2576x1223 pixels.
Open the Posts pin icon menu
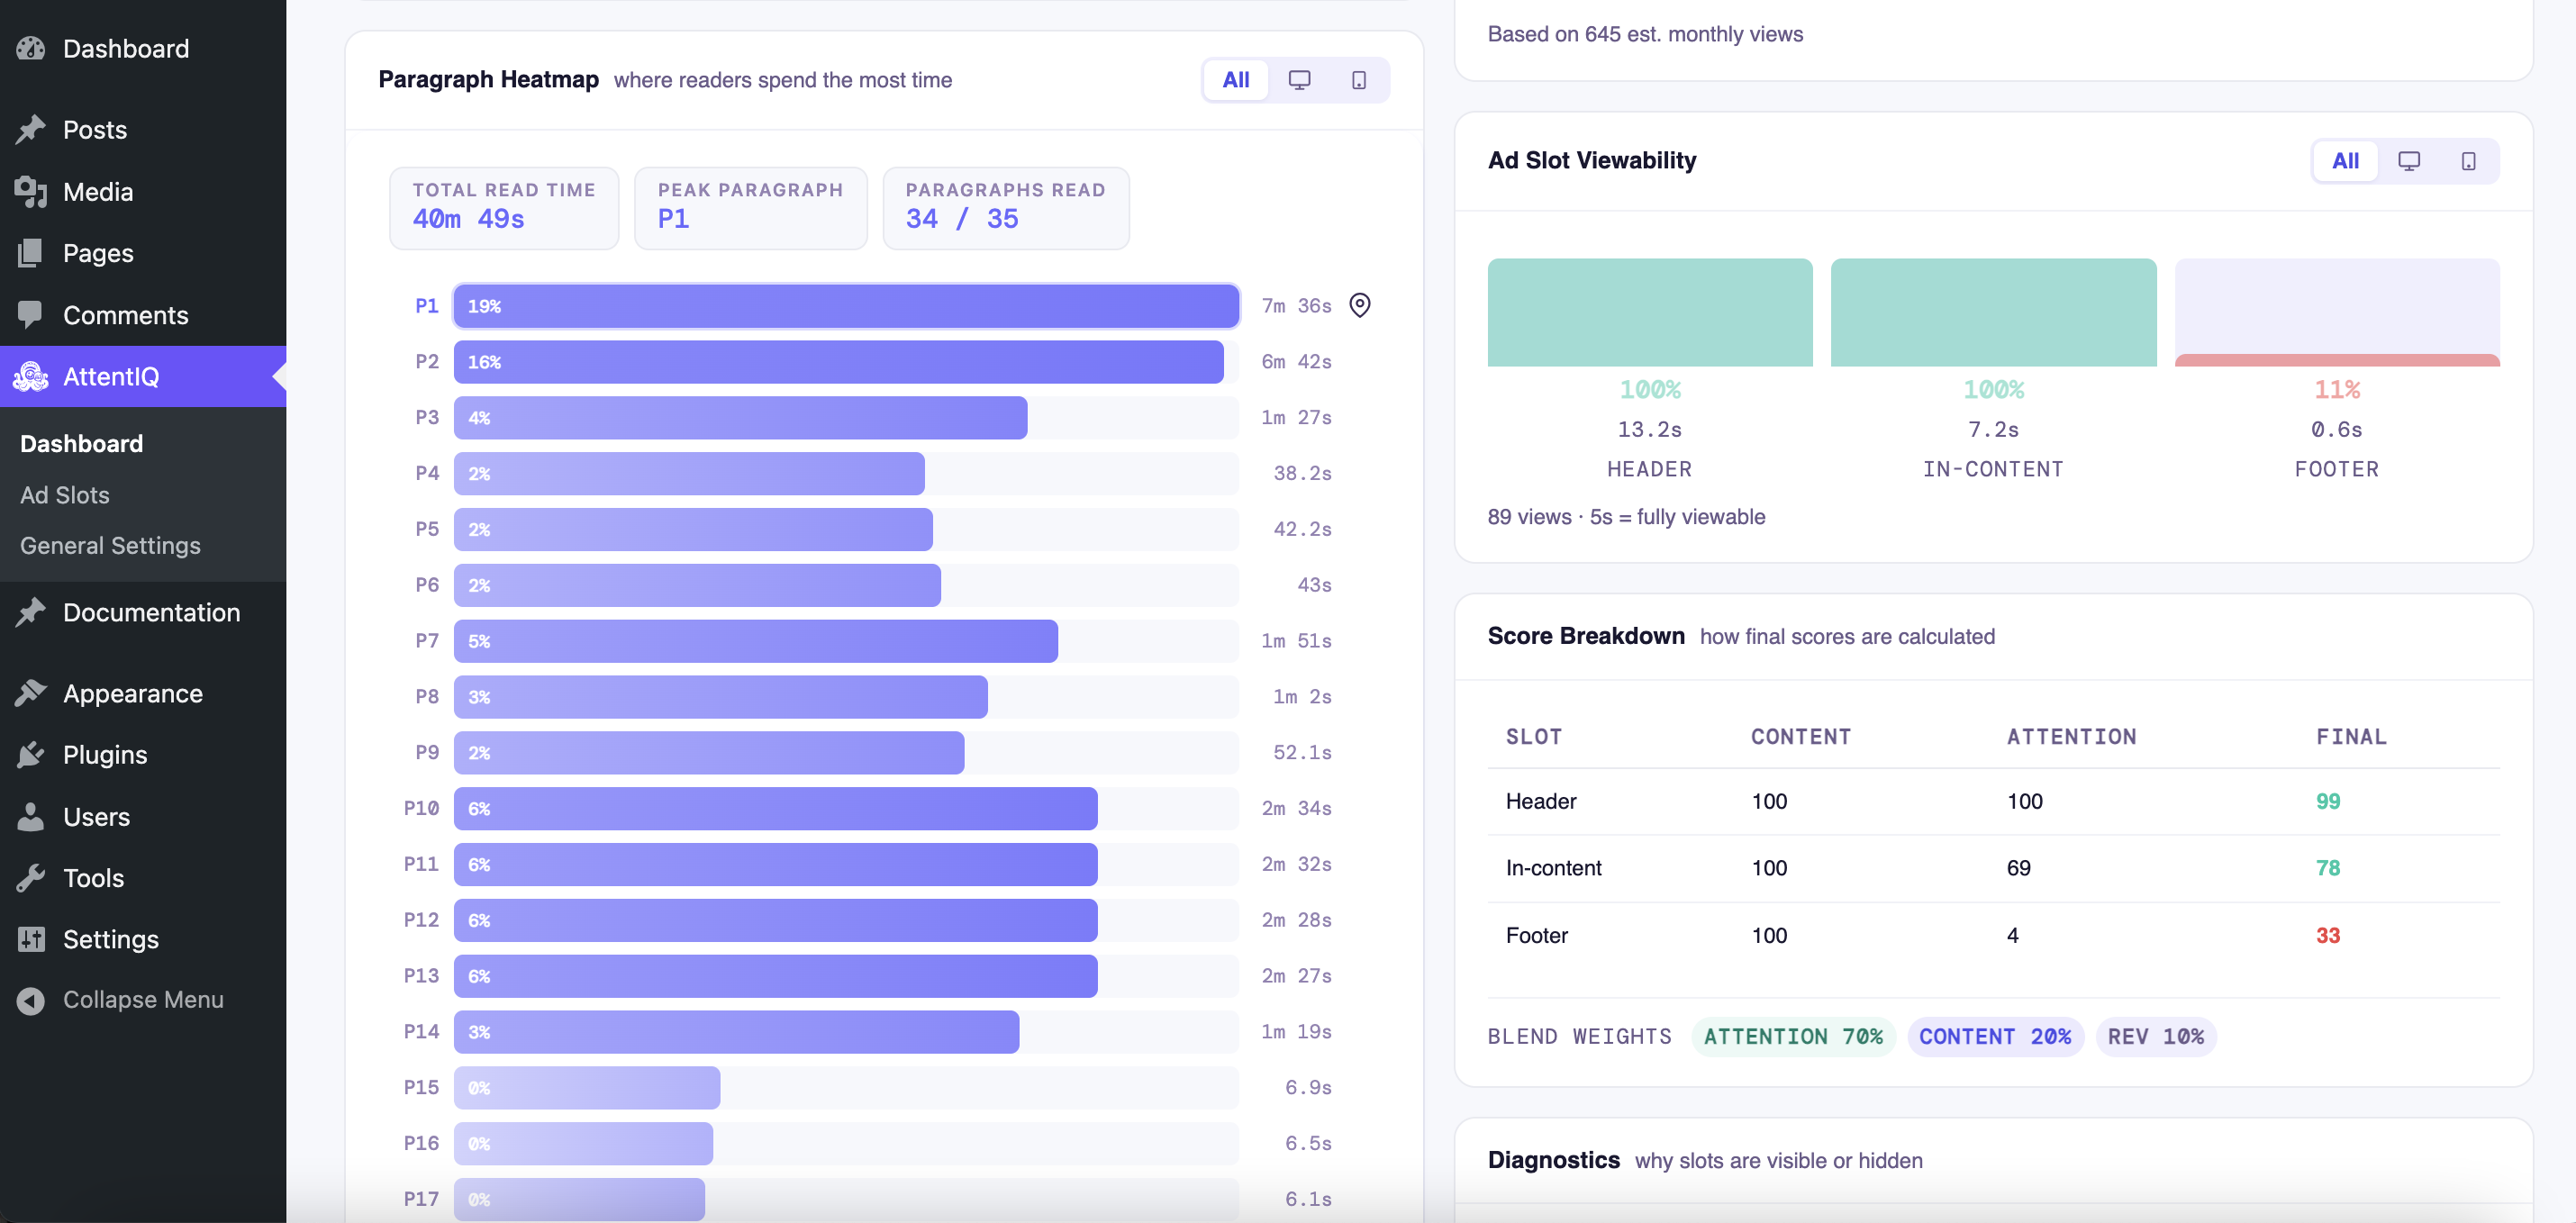click(x=31, y=130)
